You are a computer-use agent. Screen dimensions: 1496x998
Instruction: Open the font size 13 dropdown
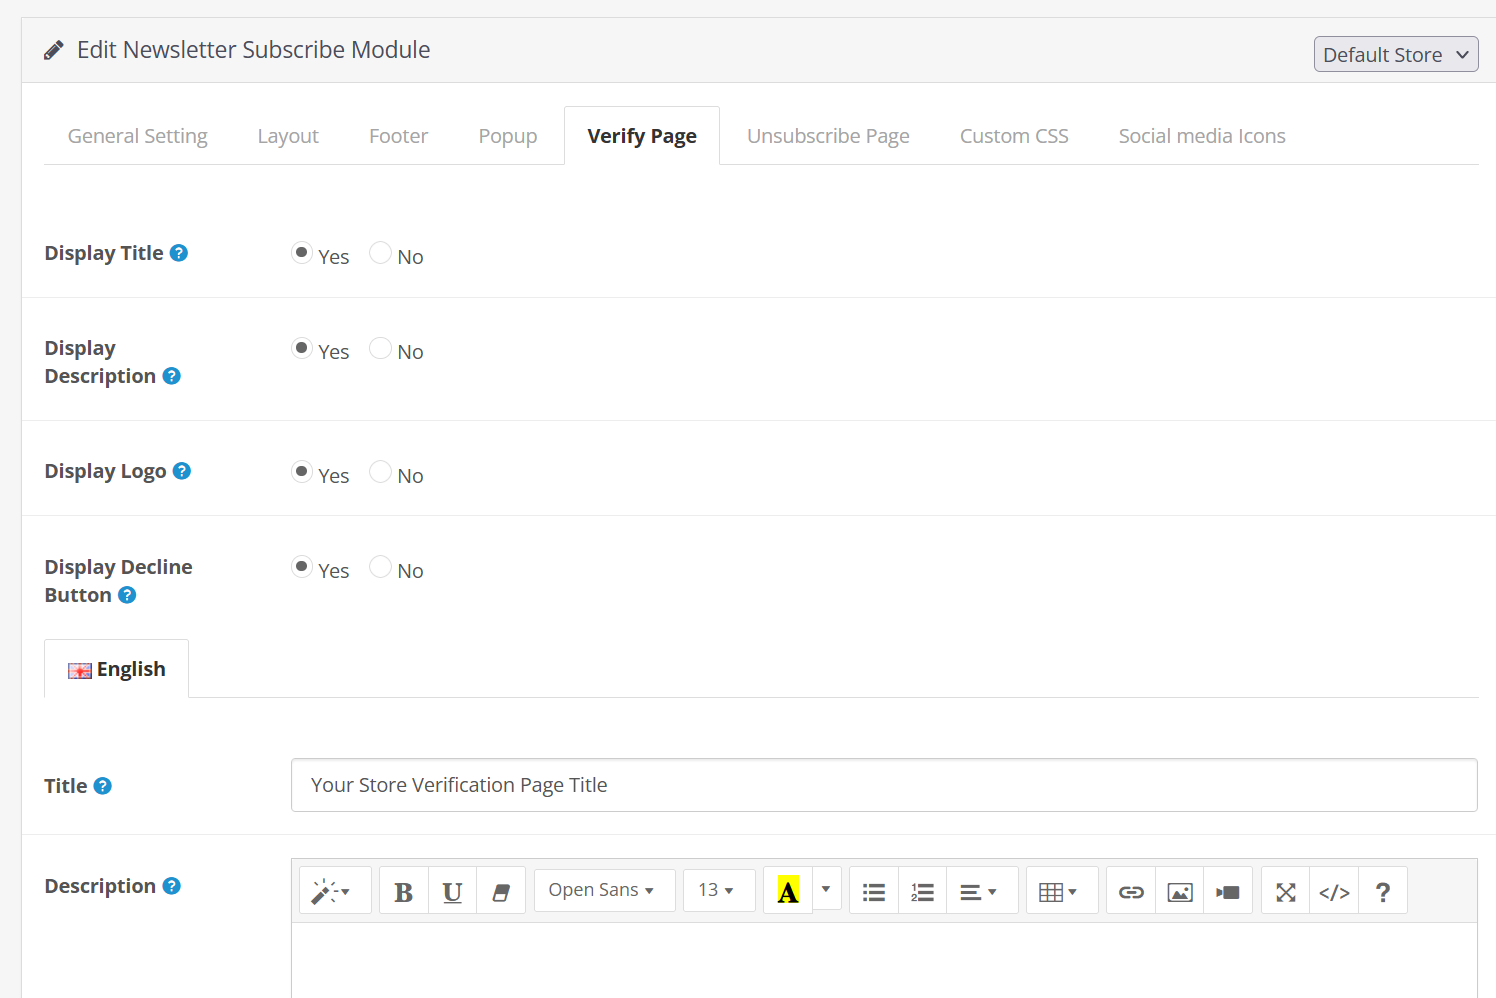pyautogui.click(x=718, y=891)
